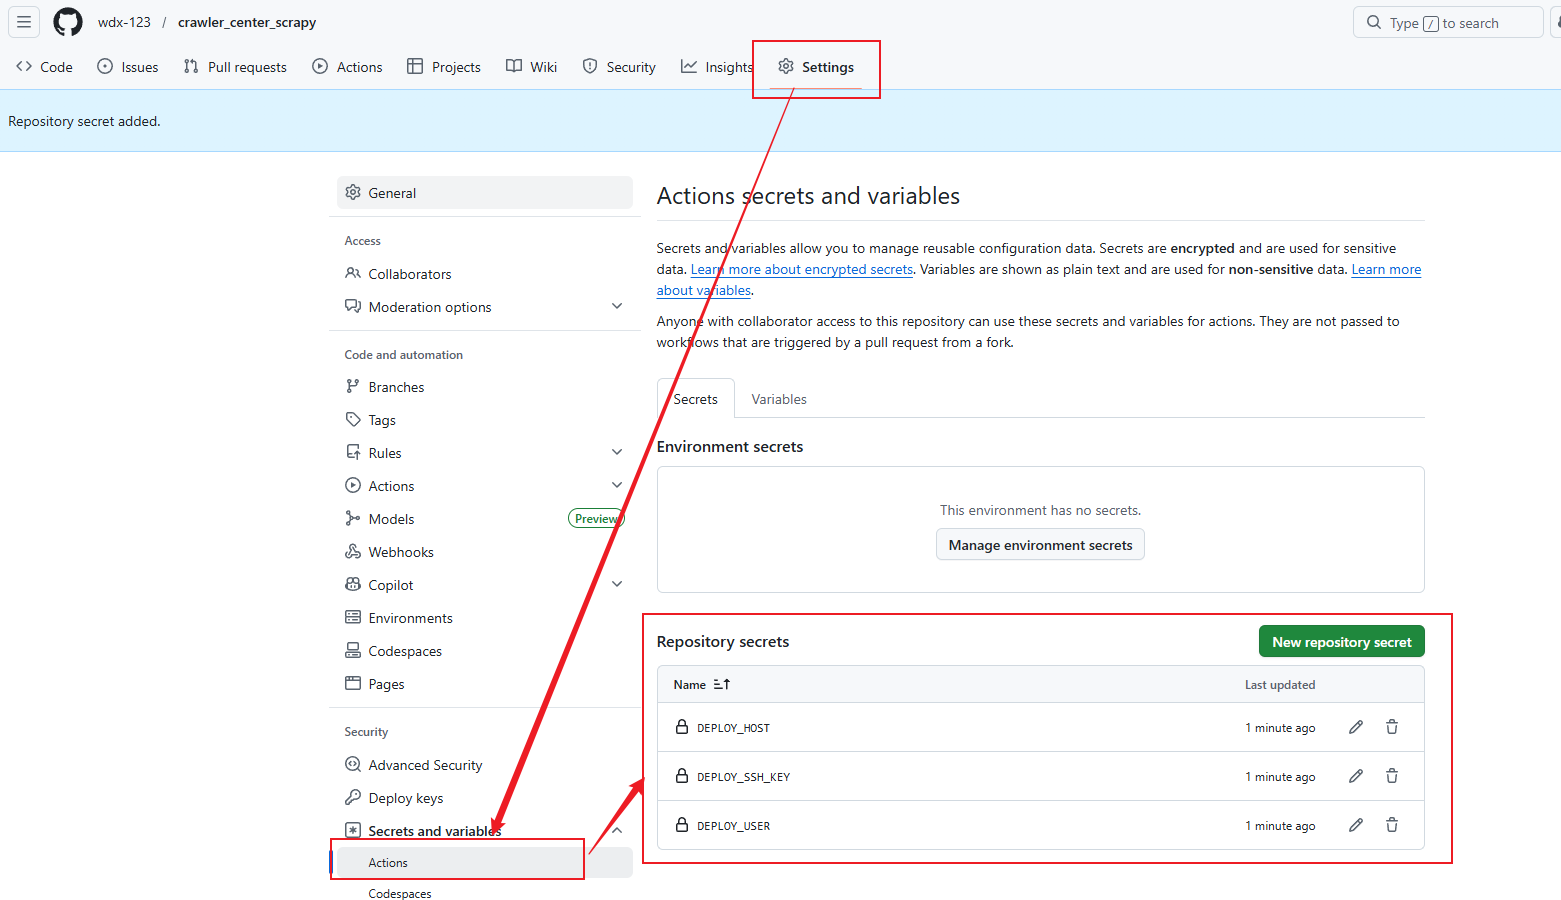Screen dimensions: 1561x900
Task: Click the lock icon beside DEPLOY_HOST
Action: pos(682,727)
